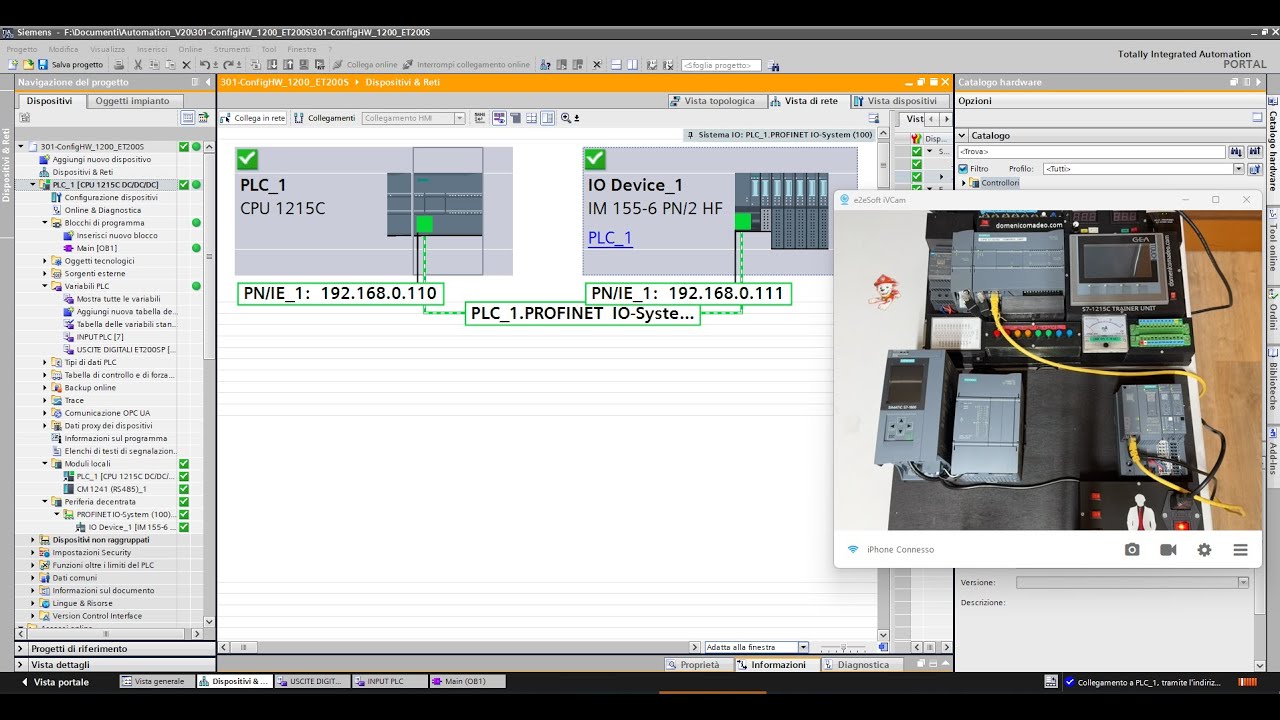This screenshot has height=720, width=1280.
Task: Click the Collegamenti button
Action: point(325,118)
